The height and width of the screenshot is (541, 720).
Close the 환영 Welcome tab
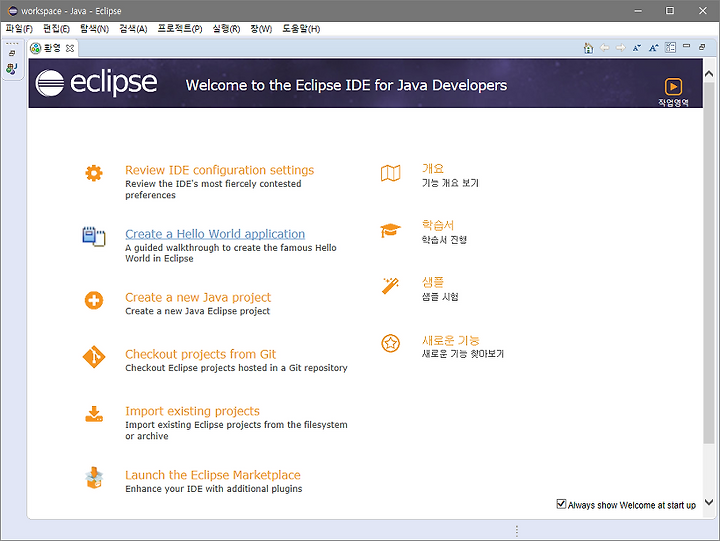tap(70, 48)
